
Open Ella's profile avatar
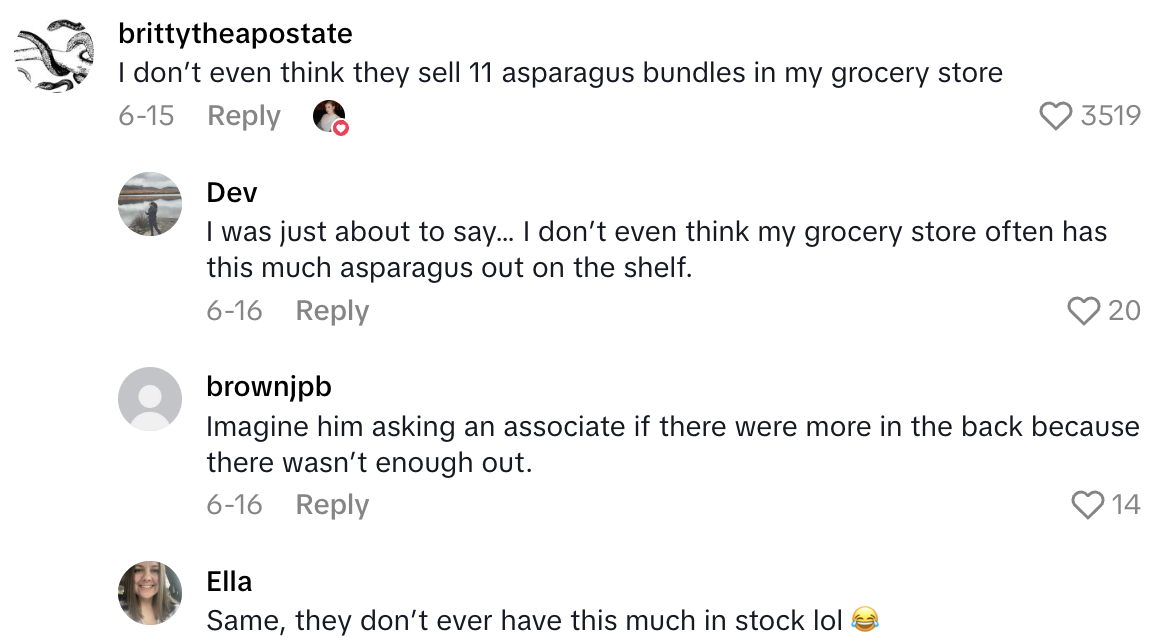[x=150, y=593]
